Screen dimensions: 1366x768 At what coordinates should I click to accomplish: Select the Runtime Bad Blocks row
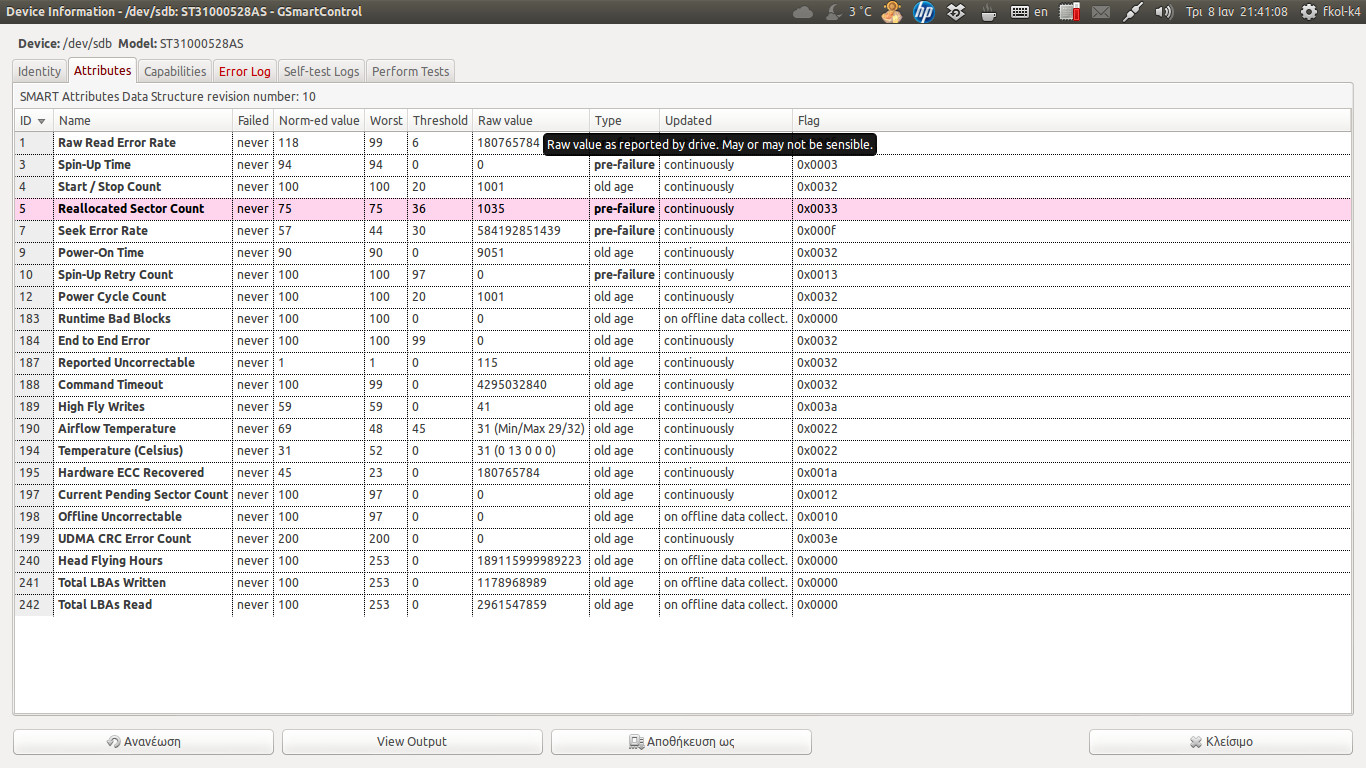tap(683, 319)
